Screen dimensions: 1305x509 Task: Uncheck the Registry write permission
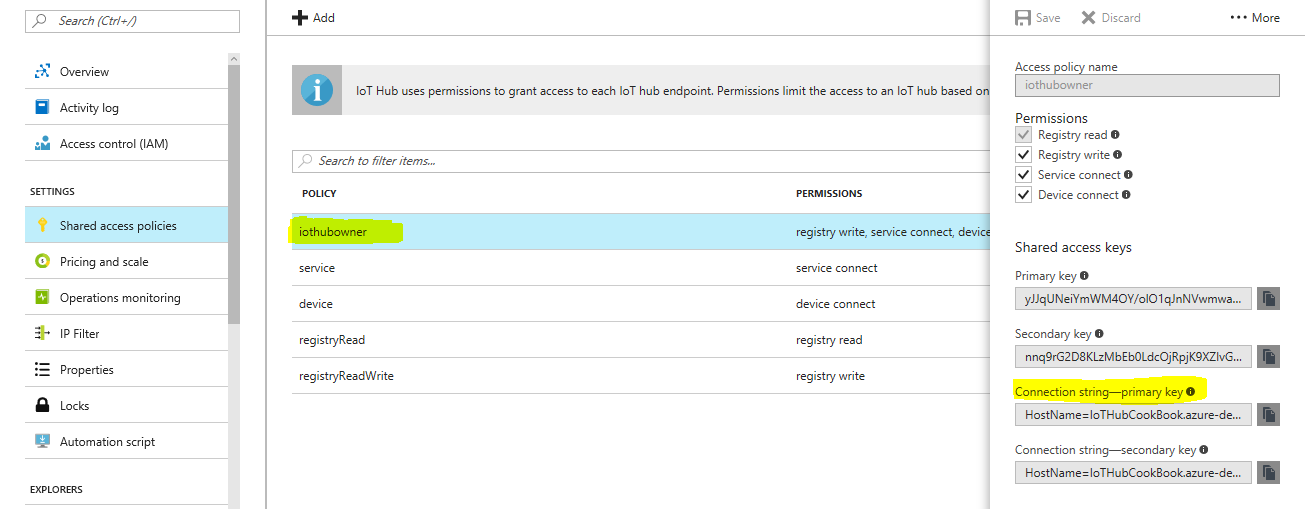point(1023,155)
